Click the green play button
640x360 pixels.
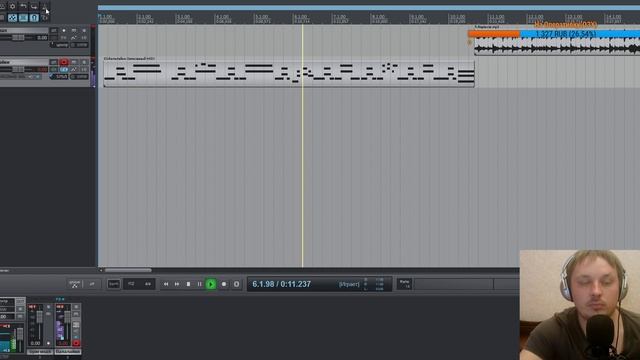tap(211, 284)
